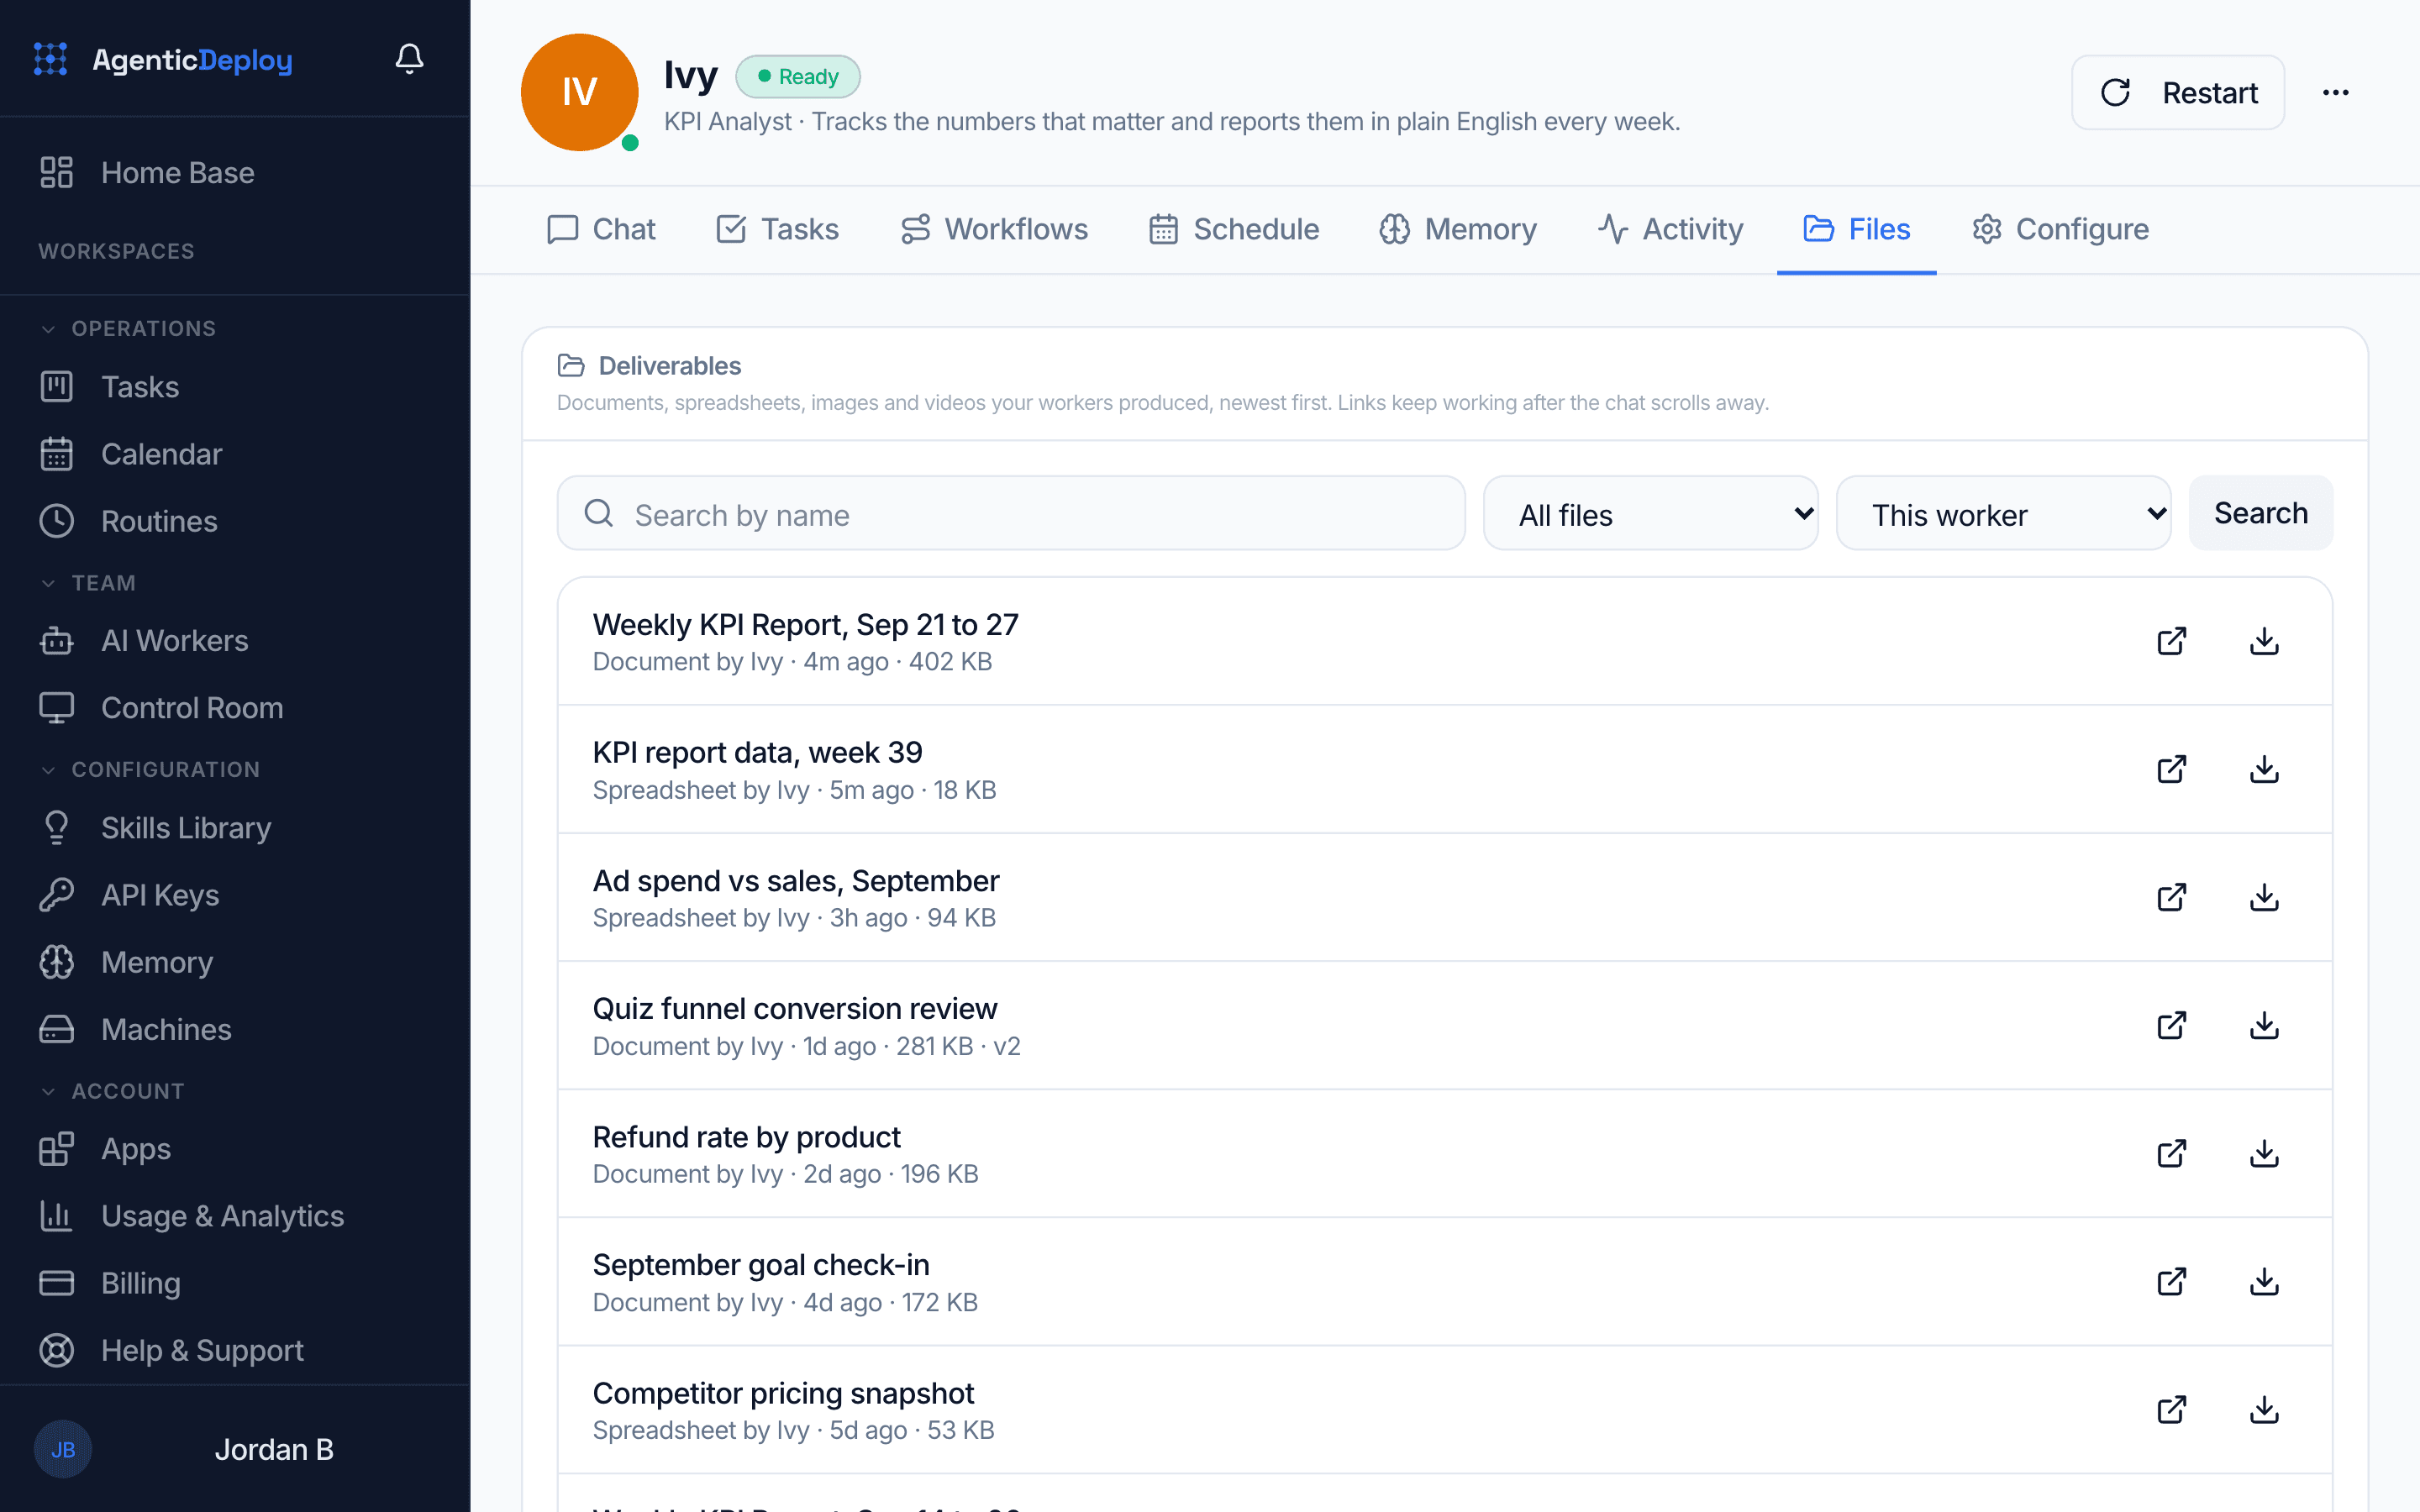
Task: Open September goal check-in externally
Action: [2171, 1281]
